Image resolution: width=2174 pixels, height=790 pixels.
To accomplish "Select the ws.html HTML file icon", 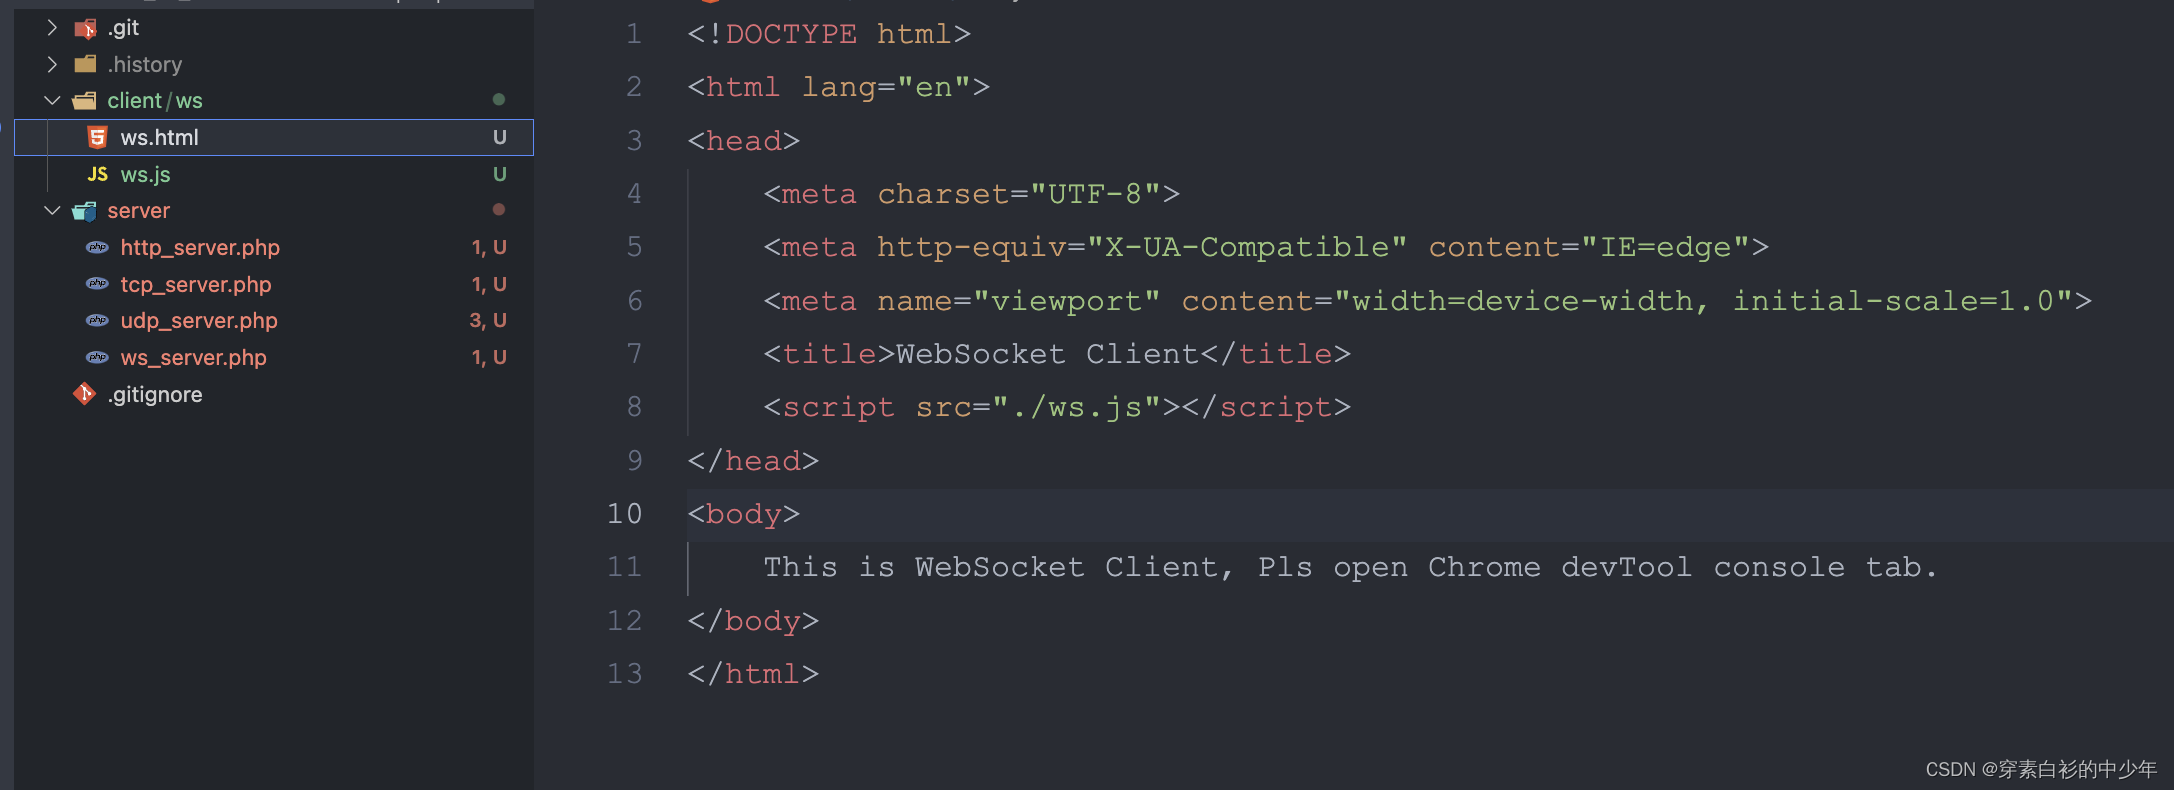I will click(x=97, y=137).
